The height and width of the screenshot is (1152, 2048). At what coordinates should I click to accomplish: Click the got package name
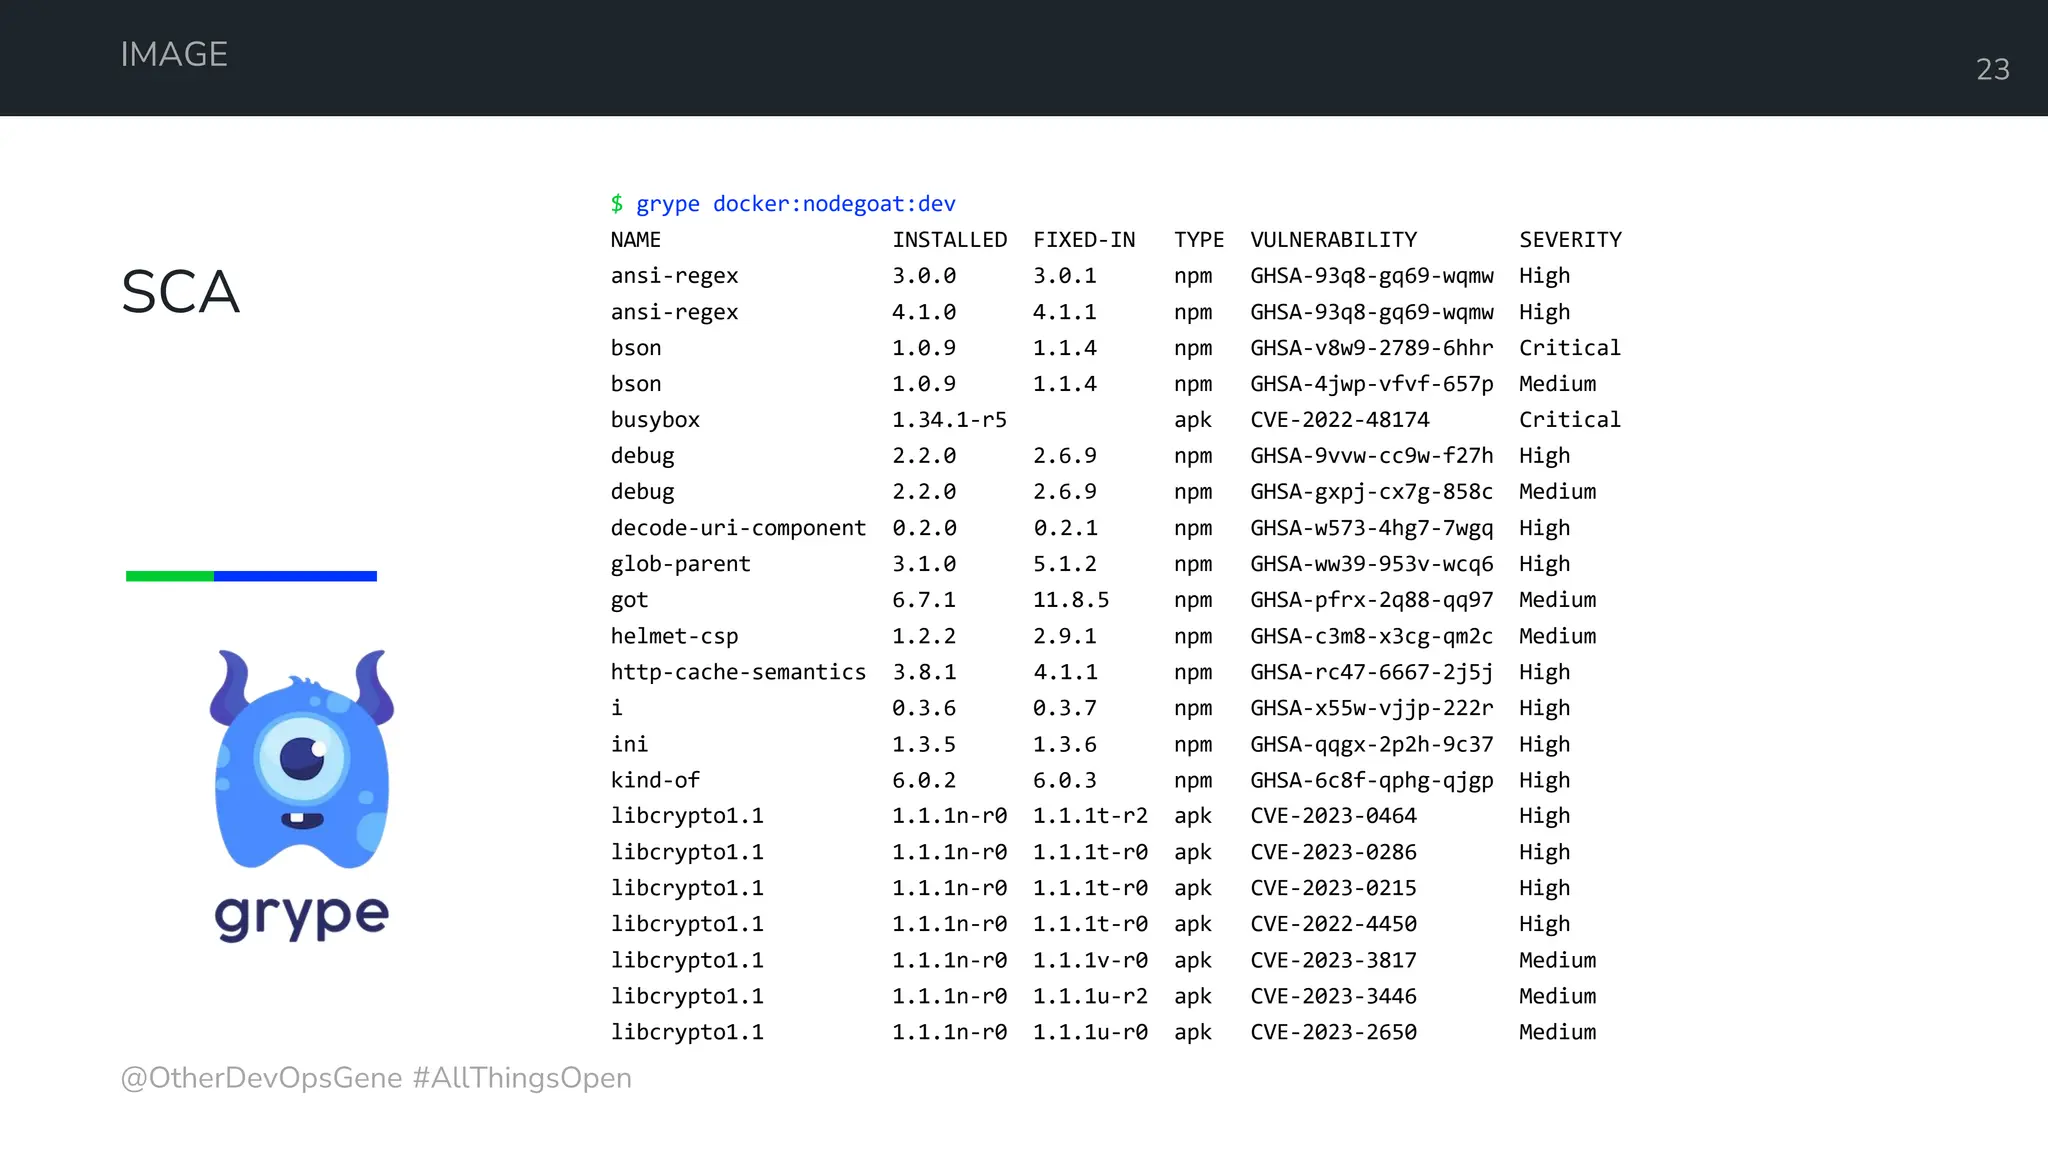[x=629, y=600]
